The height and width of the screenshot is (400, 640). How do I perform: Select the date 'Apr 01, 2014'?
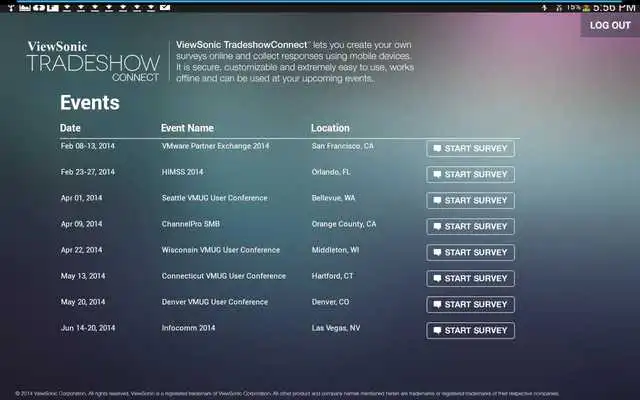coord(82,198)
